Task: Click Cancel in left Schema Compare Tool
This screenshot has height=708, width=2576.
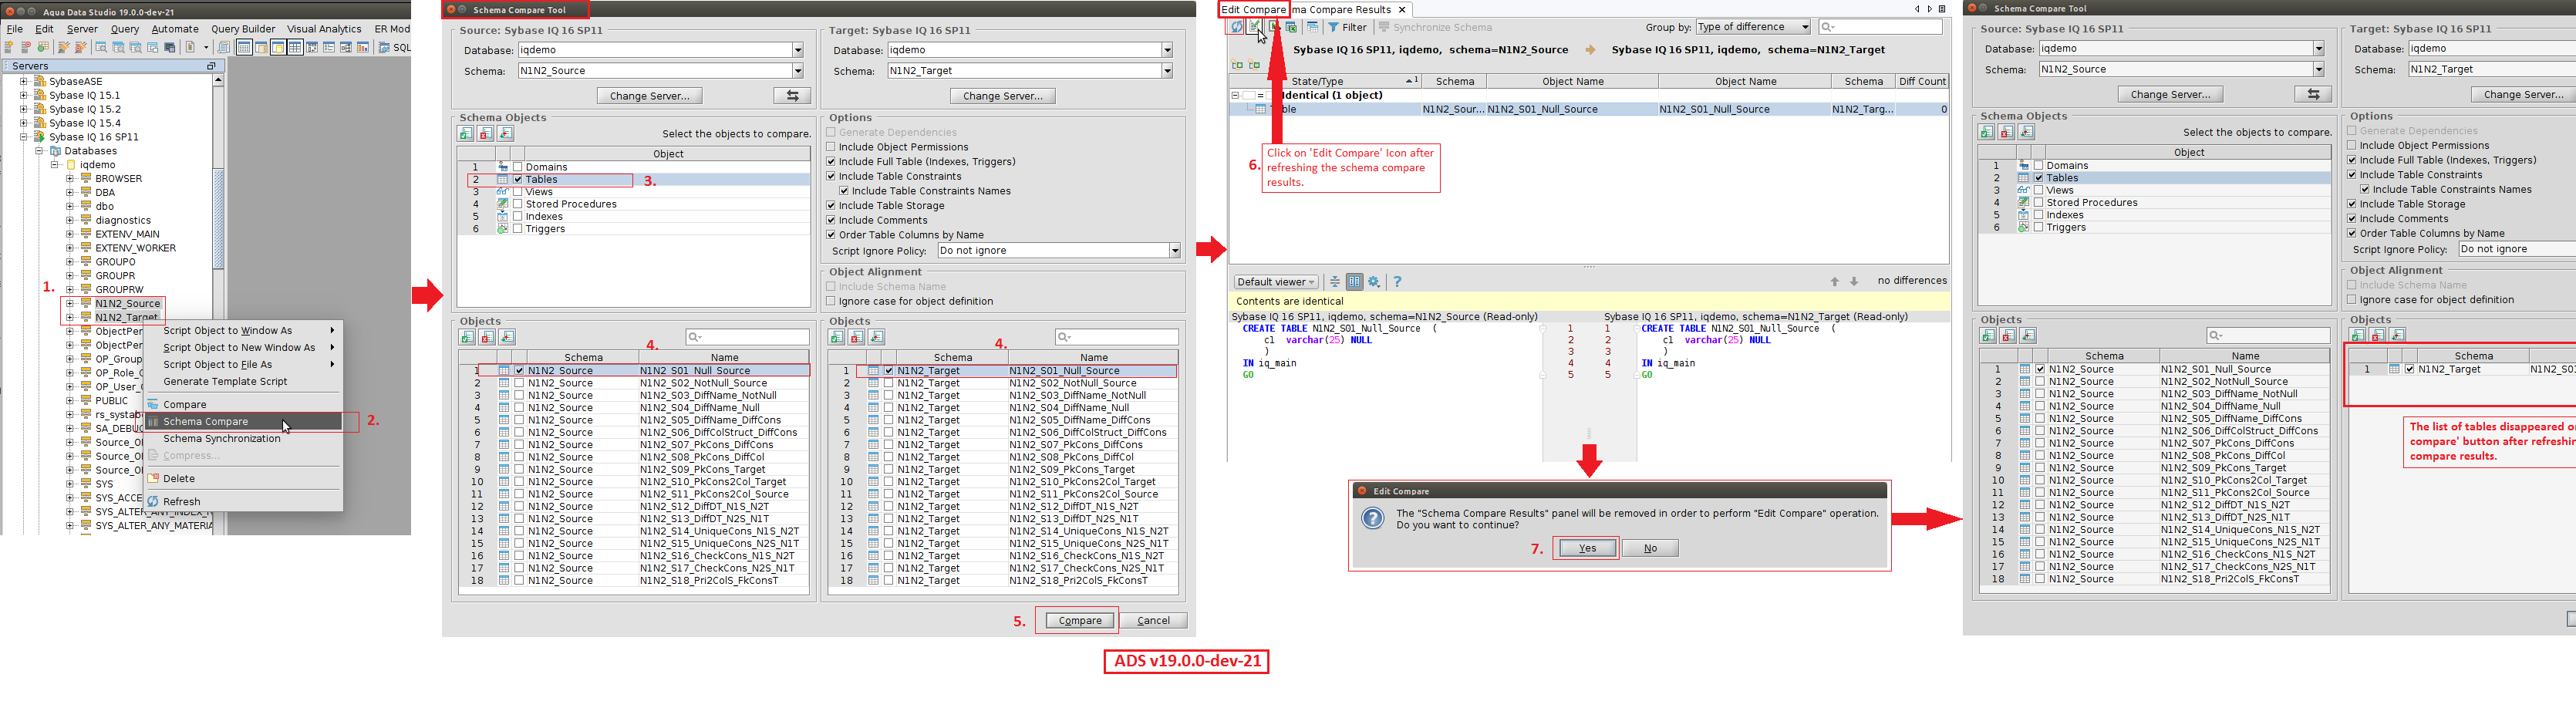Action: pyautogui.click(x=1153, y=621)
